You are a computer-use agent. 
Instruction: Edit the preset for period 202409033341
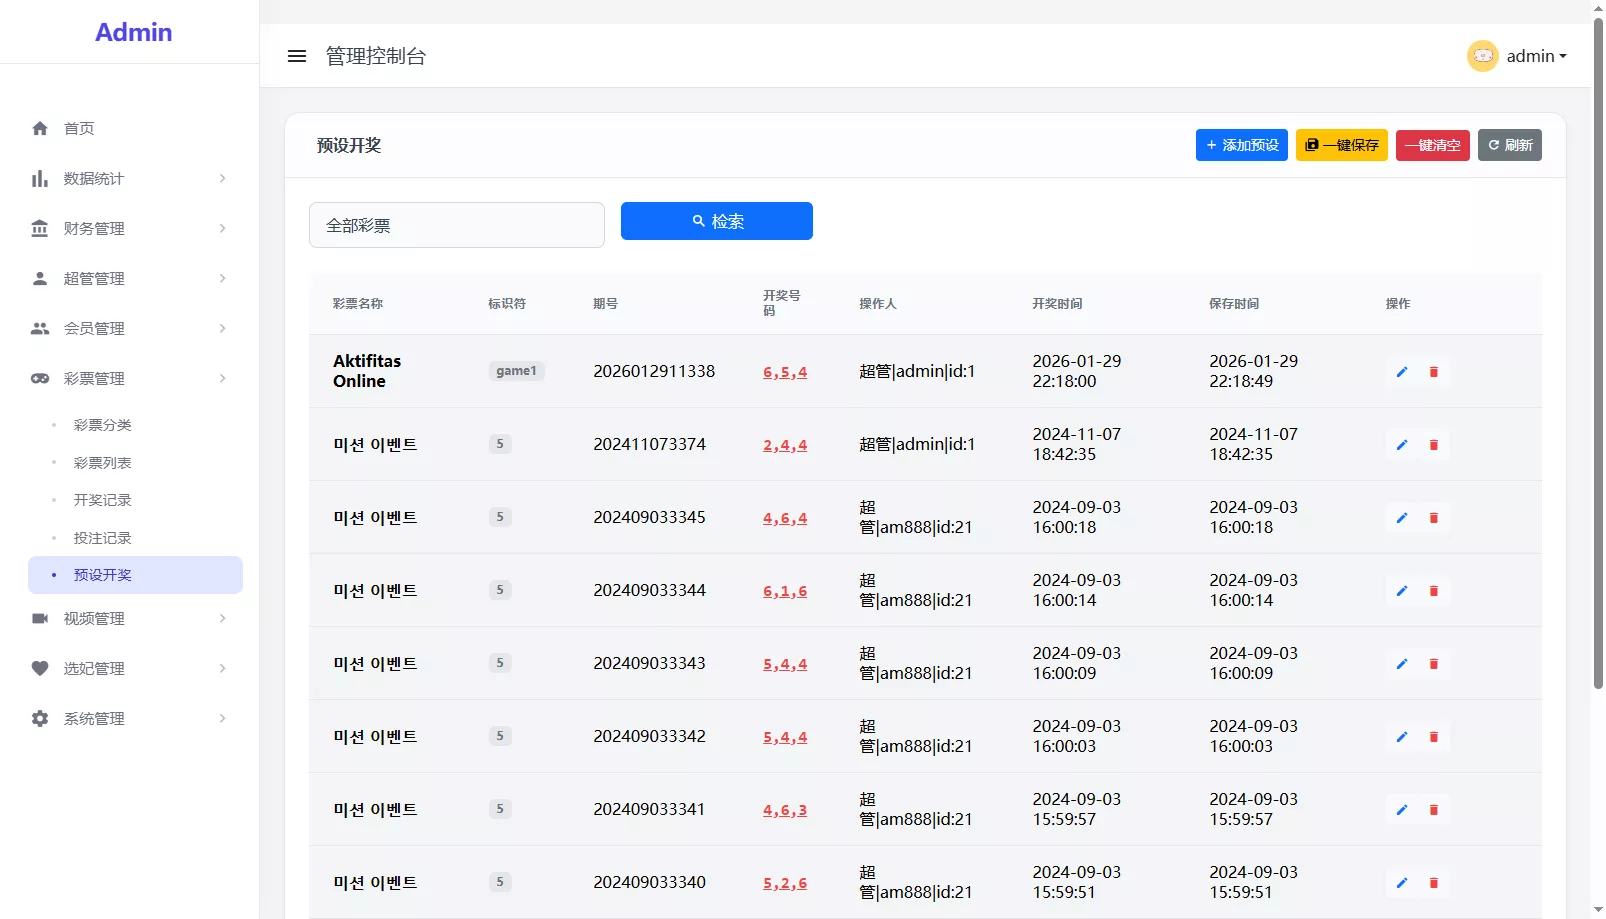pyautogui.click(x=1401, y=810)
